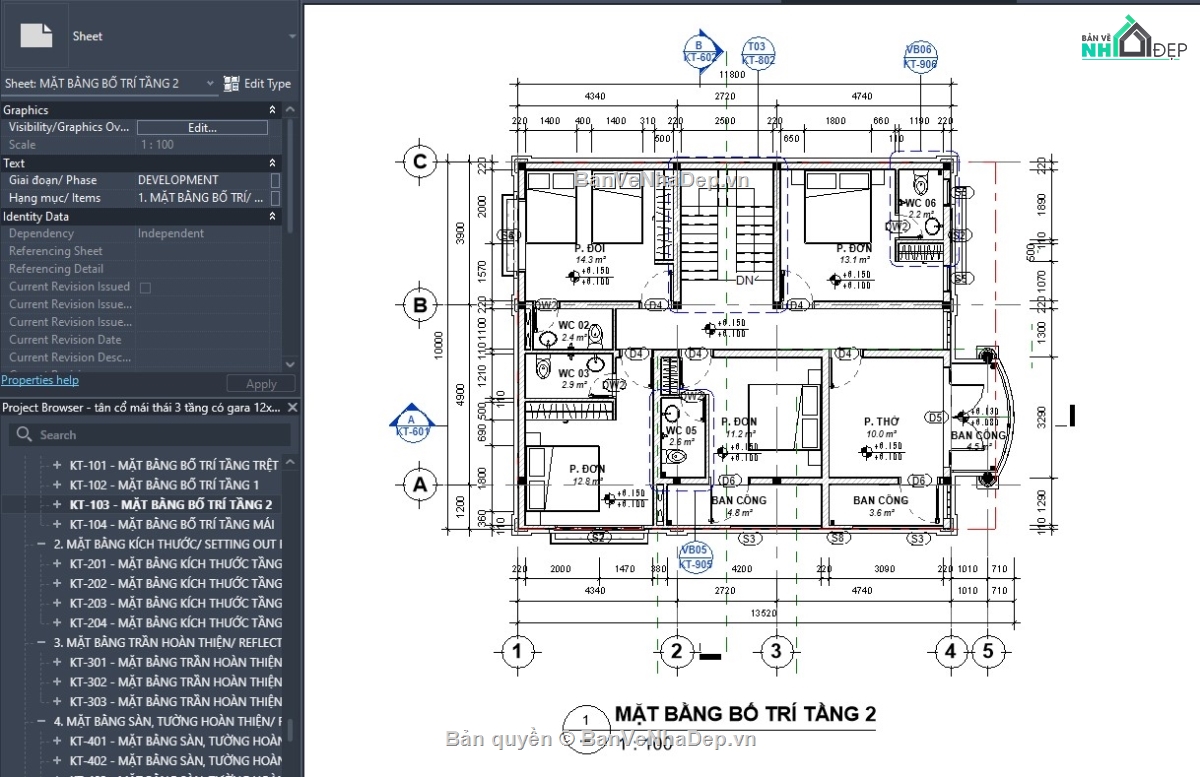
Task: Select grid bubble A
Action: (420, 485)
